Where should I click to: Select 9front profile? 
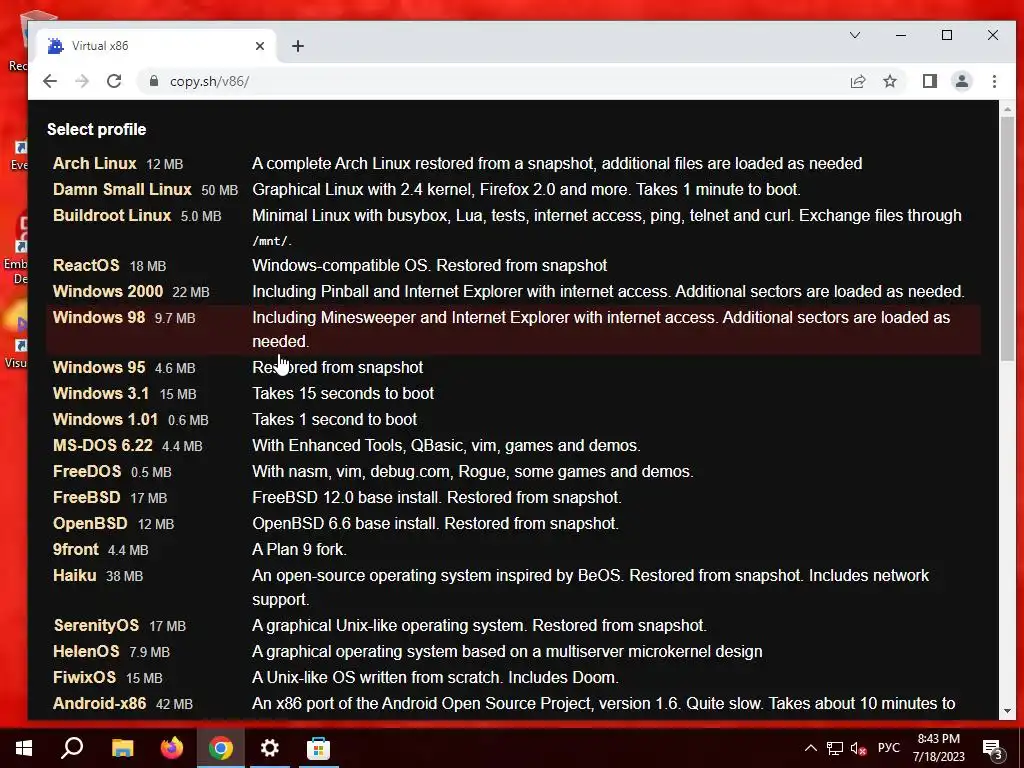tap(76, 550)
